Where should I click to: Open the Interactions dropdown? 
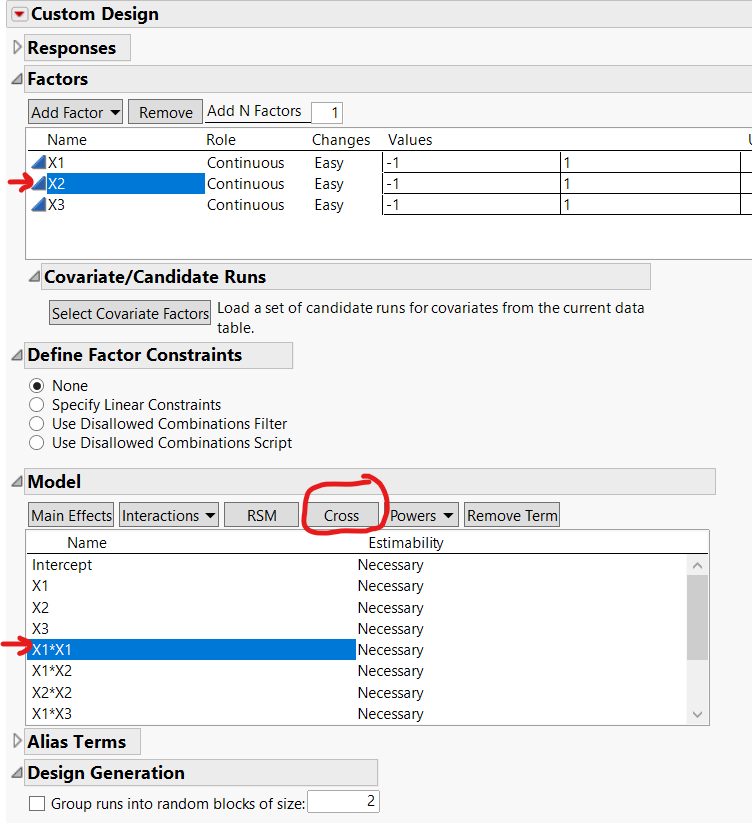click(x=168, y=514)
